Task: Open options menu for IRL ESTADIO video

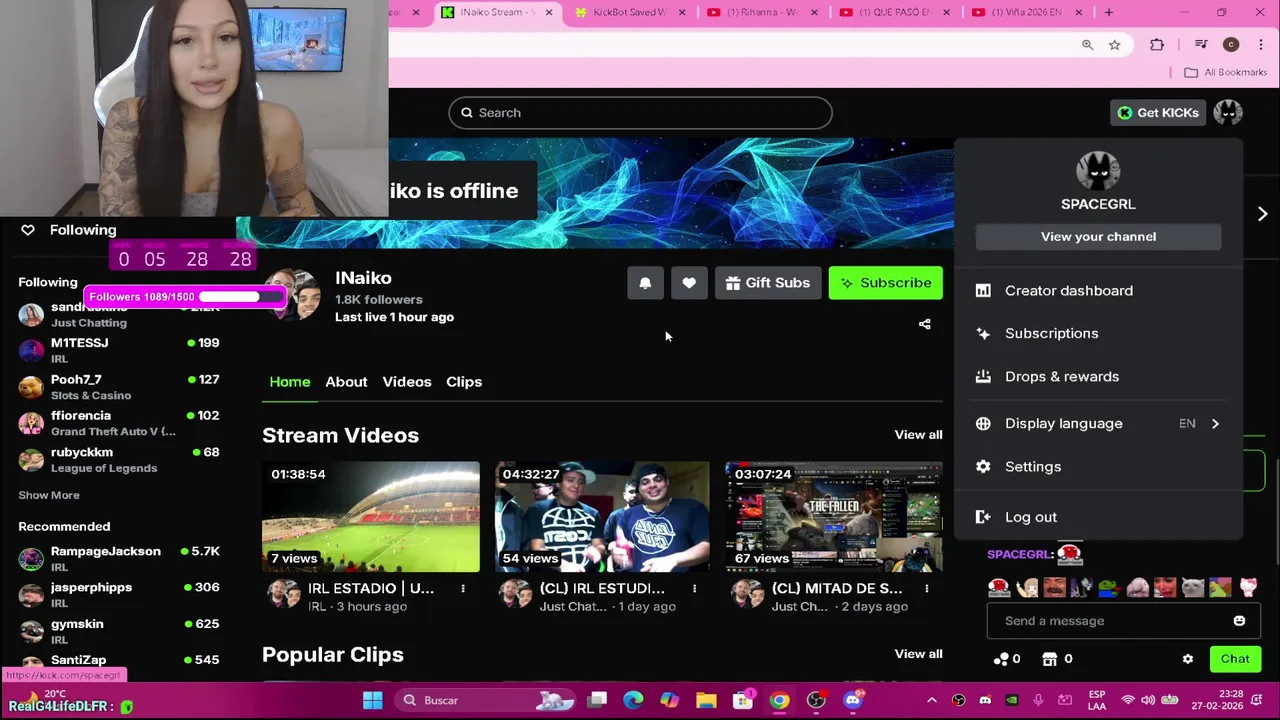Action: [463, 589]
